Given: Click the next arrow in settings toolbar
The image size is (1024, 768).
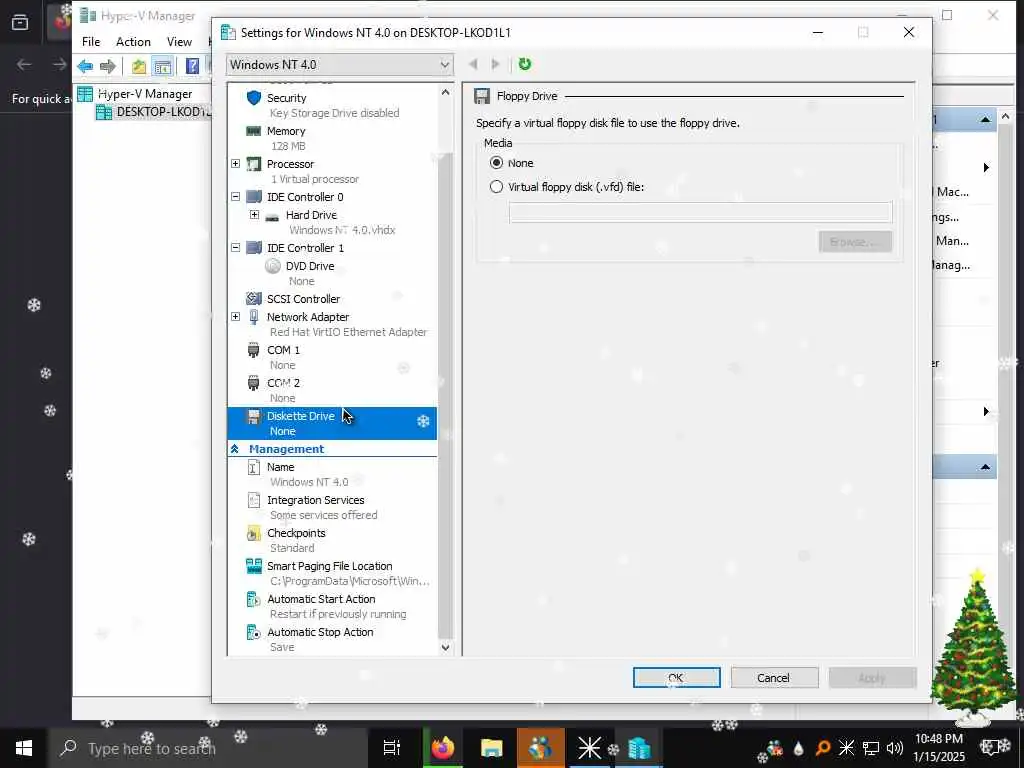Looking at the screenshot, I should (495, 64).
